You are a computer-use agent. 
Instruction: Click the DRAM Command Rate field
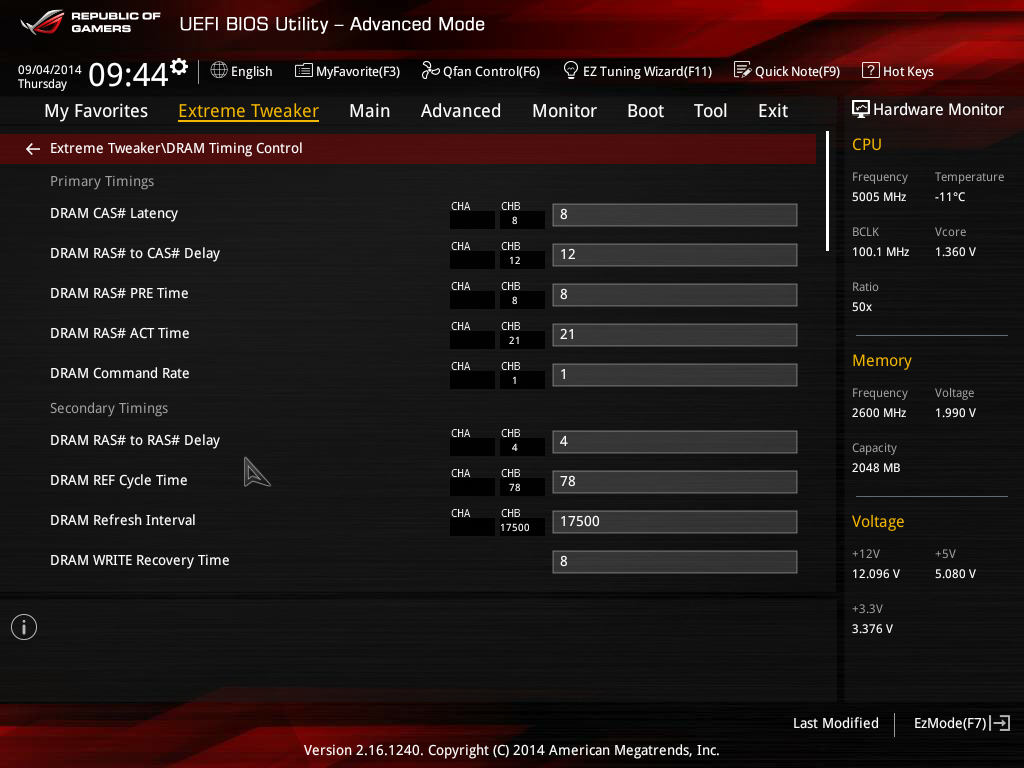click(x=675, y=375)
